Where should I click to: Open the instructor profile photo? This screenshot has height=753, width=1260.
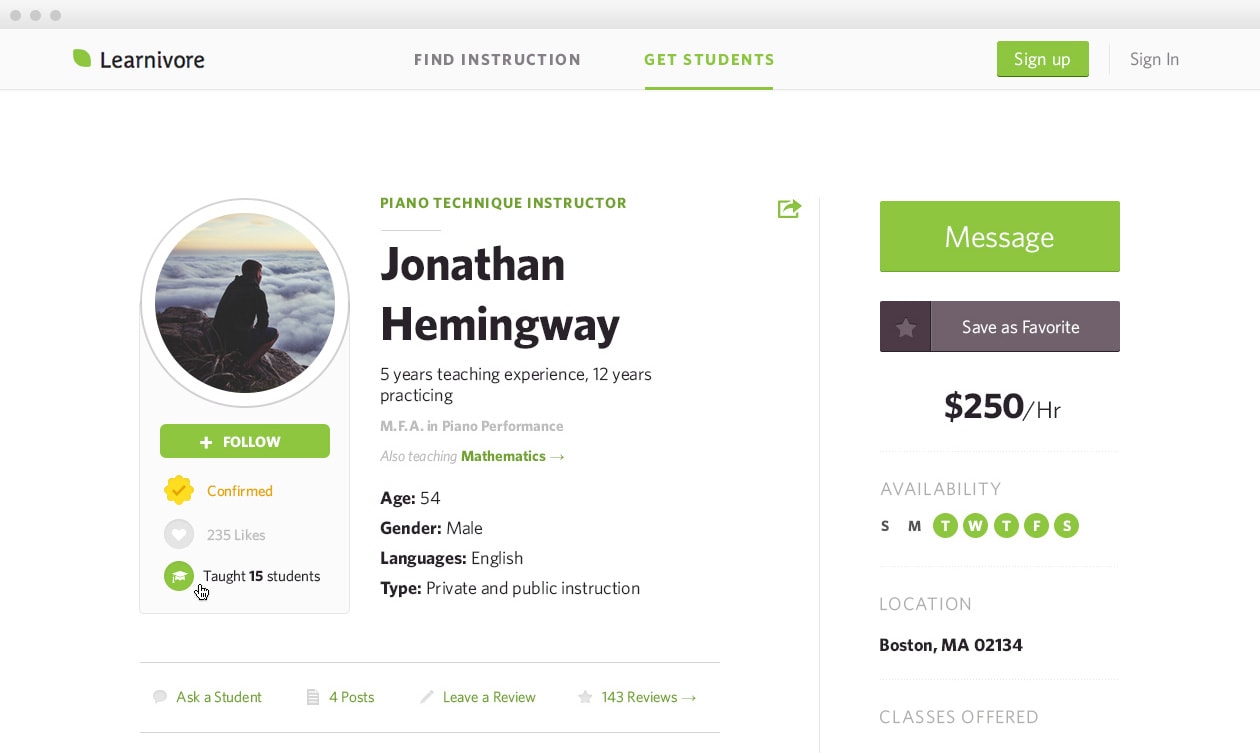point(245,303)
